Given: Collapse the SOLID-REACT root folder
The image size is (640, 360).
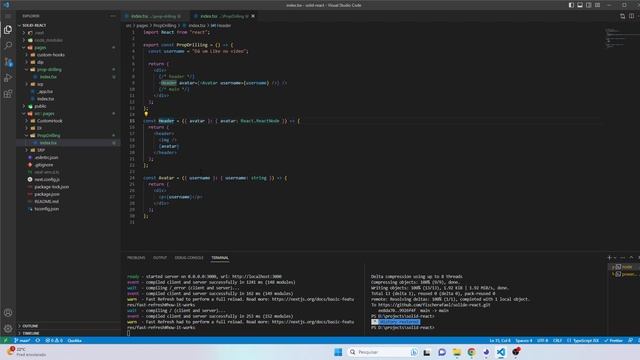Looking at the screenshot, I should tap(69, 25).
